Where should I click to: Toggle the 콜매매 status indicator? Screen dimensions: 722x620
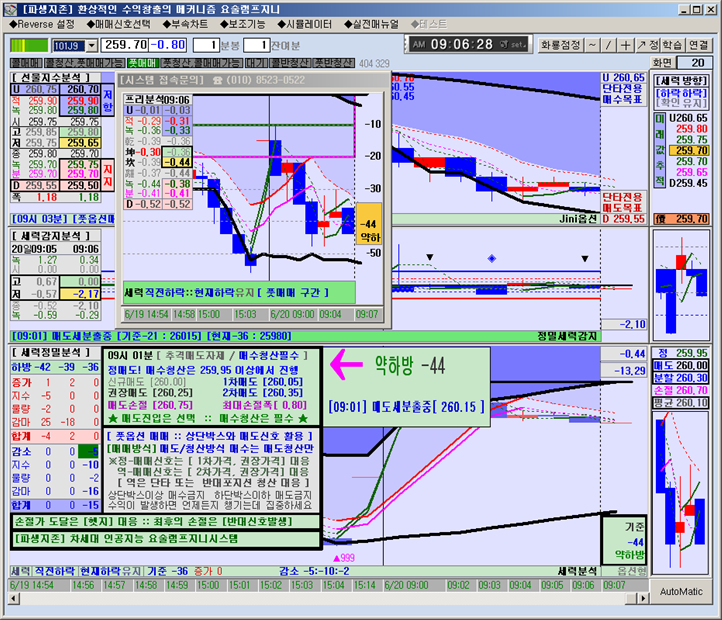26,63
